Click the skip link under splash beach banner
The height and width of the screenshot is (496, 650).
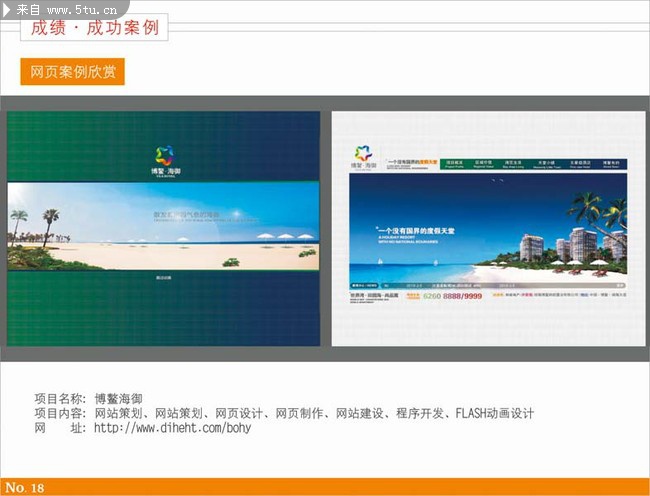point(164,275)
